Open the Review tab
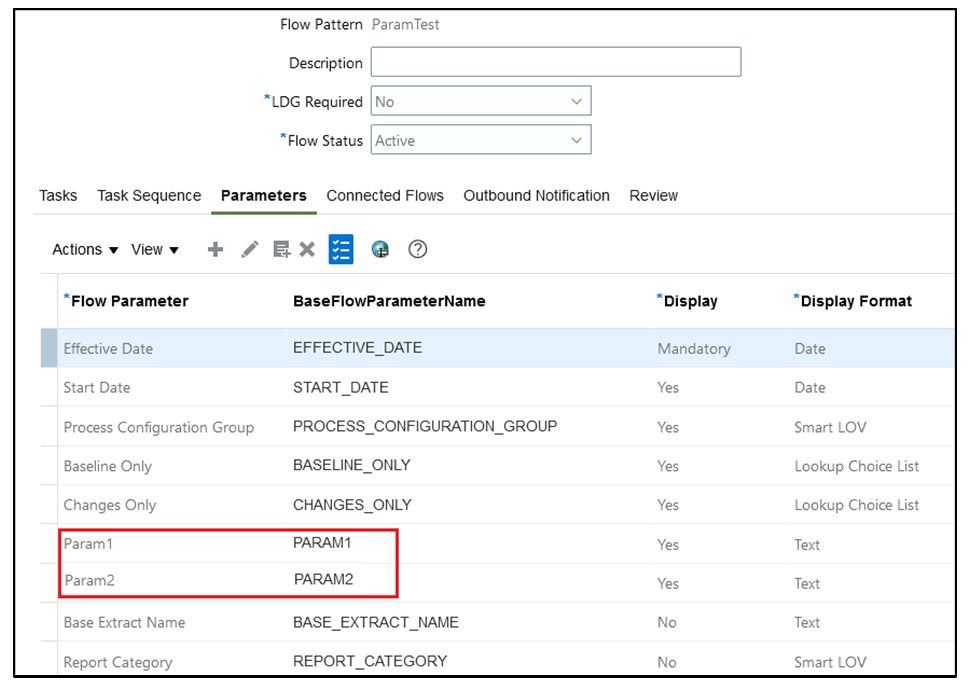This screenshot has width=980, height=687. click(654, 196)
